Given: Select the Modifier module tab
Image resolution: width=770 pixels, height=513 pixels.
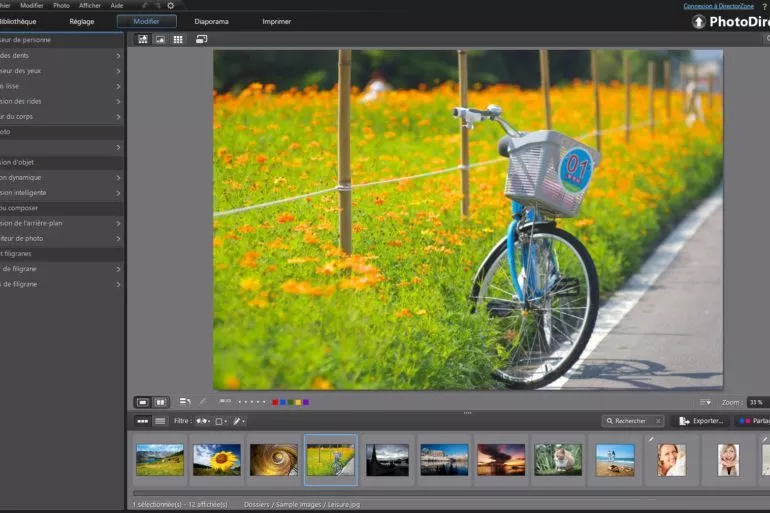Looking at the screenshot, I should [x=146, y=21].
